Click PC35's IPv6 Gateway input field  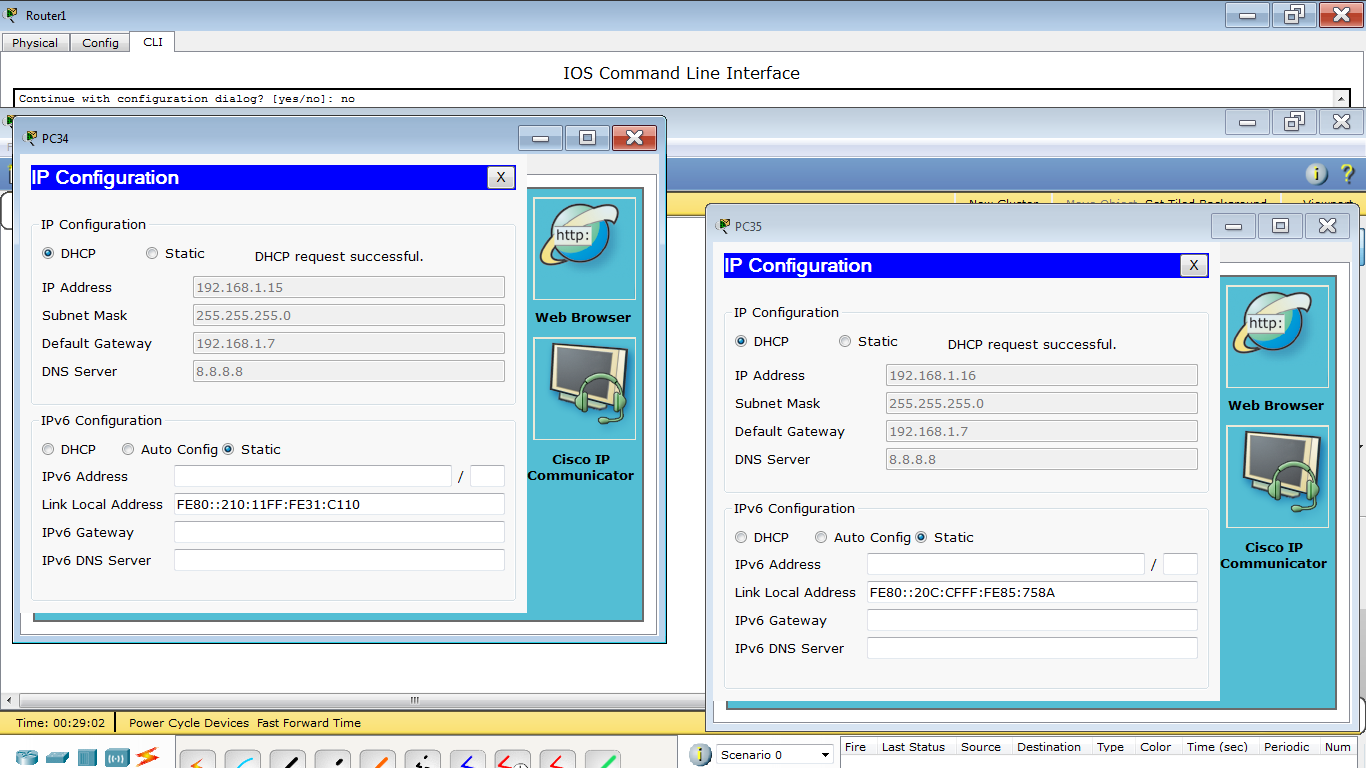click(1031, 620)
